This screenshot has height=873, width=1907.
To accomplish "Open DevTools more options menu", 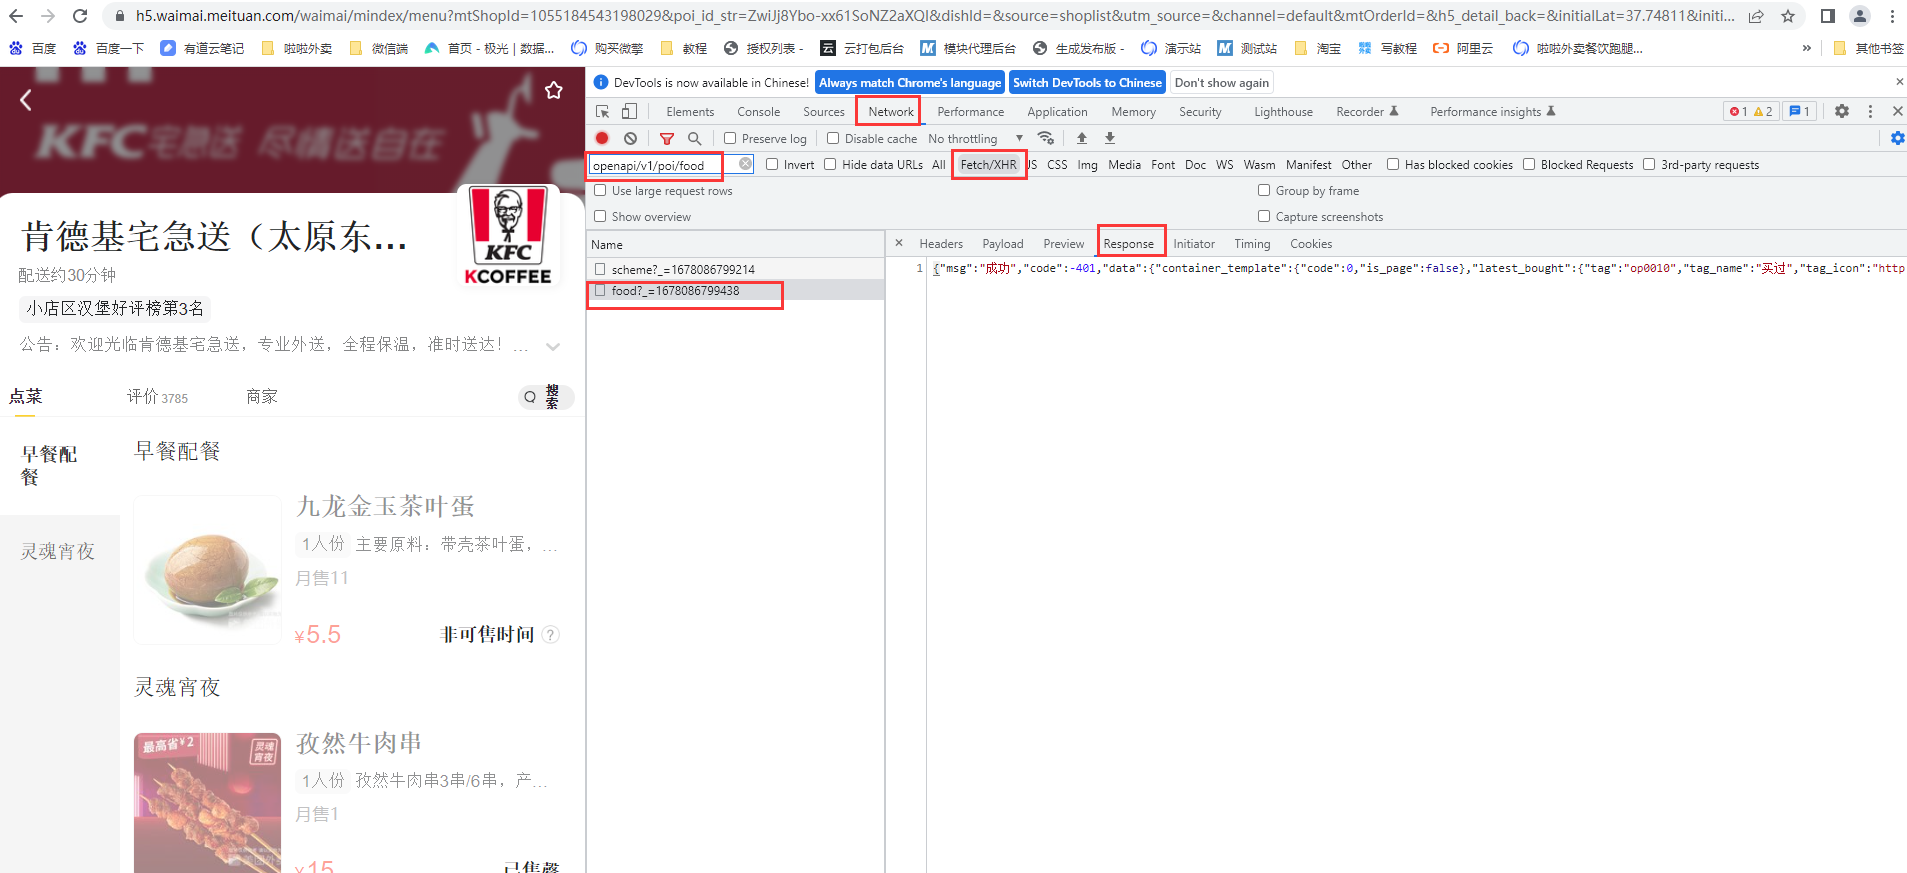I will click(1870, 111).
